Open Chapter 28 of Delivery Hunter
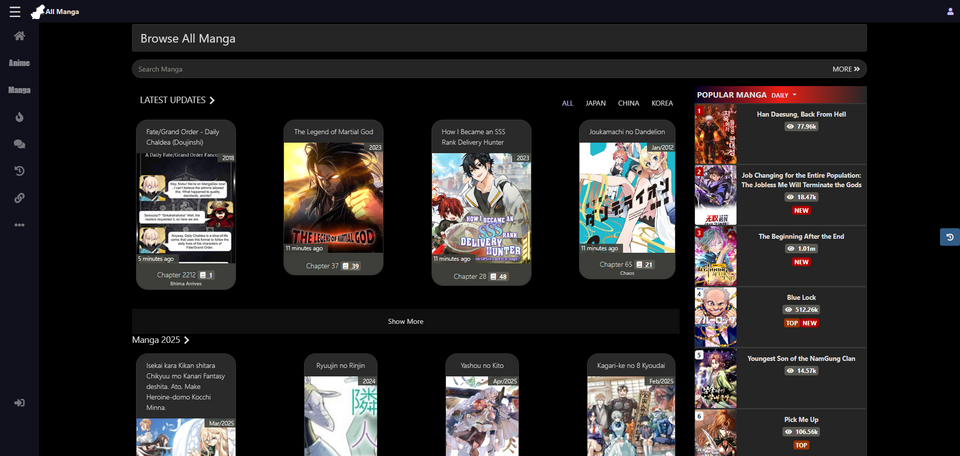 pyautogui.click(x=470, y=277)
